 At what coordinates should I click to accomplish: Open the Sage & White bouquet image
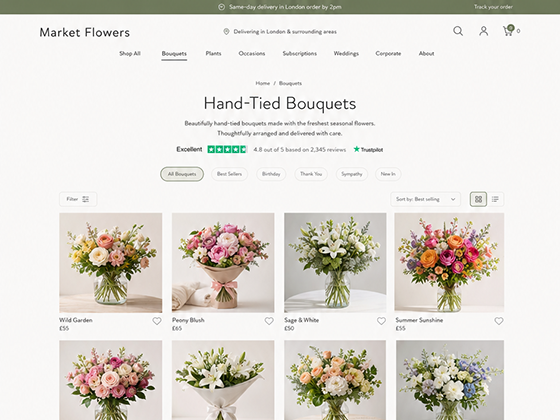click(x=335, y=263)
